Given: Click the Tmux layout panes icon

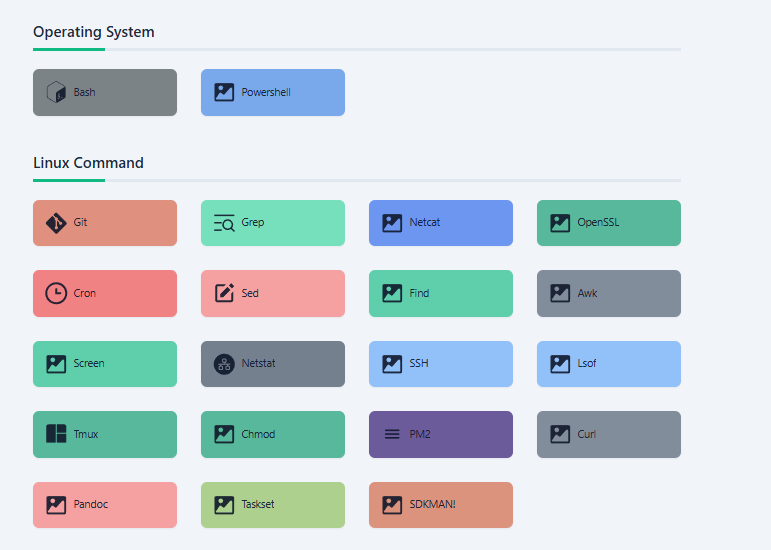Looking at the screenshot, I should pyautogui.click(x=56, y=434).
